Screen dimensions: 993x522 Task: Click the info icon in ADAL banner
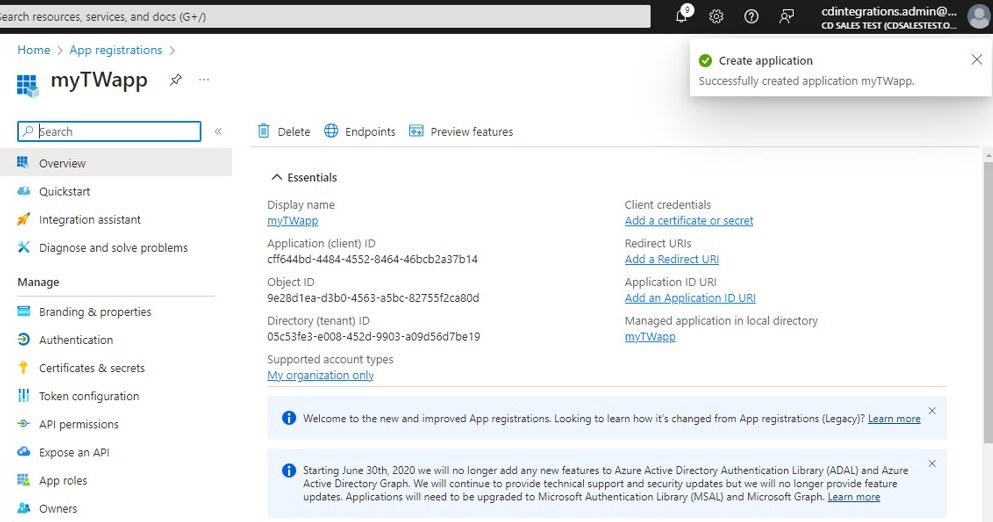coord(289,471)
